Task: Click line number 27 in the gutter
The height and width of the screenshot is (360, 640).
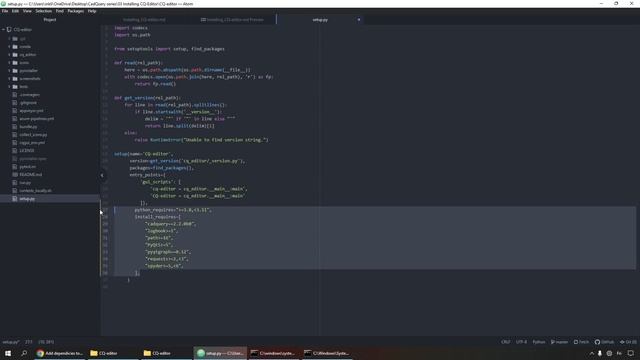Action: pyautogui.click(x=105, y=210)
